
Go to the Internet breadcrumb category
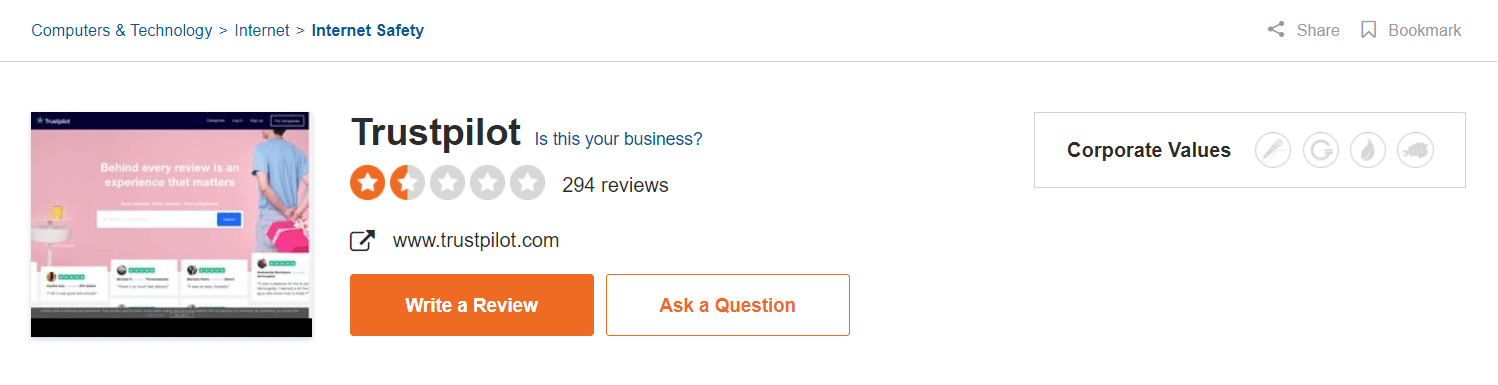263,30
